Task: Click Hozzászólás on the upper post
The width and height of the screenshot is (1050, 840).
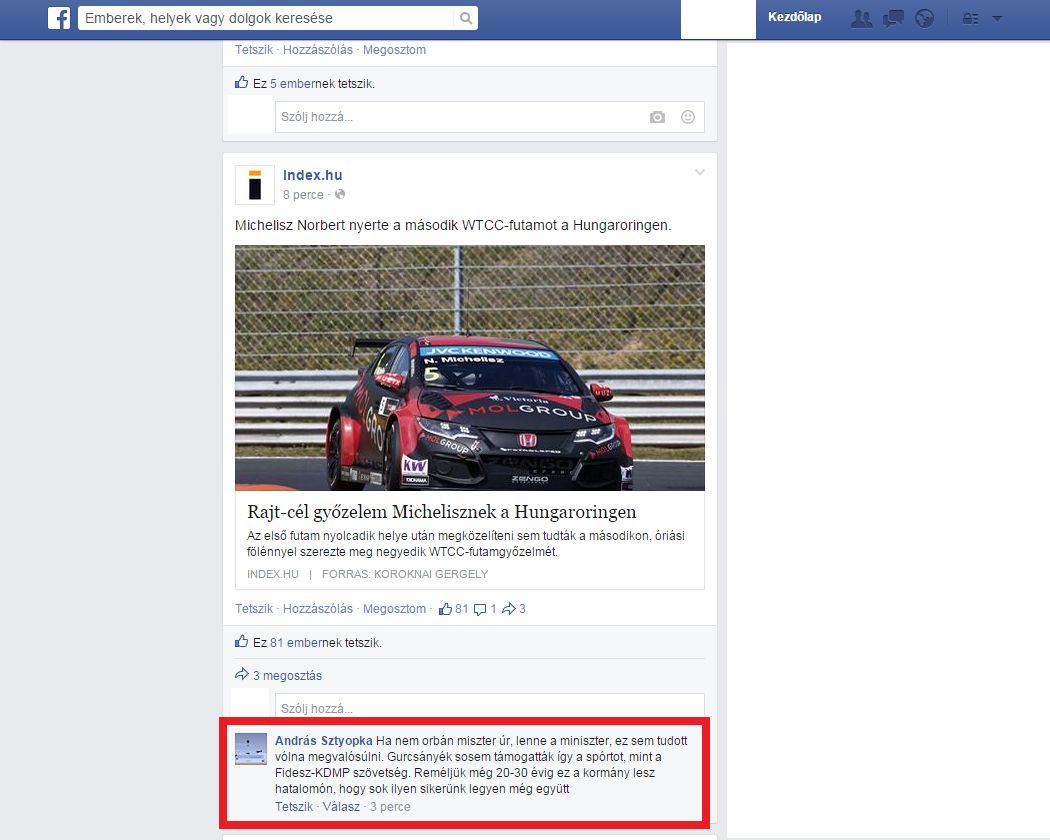Action: 317,50
